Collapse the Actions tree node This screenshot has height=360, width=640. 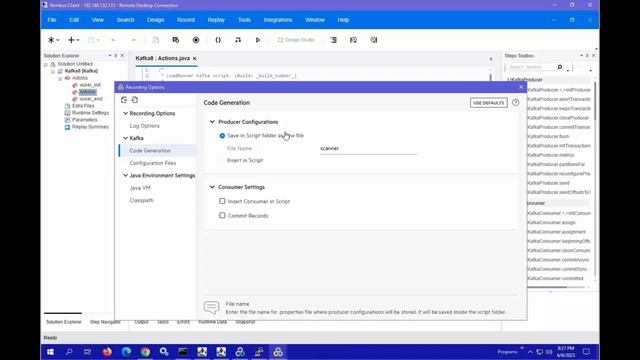click(x=60, y=78)
